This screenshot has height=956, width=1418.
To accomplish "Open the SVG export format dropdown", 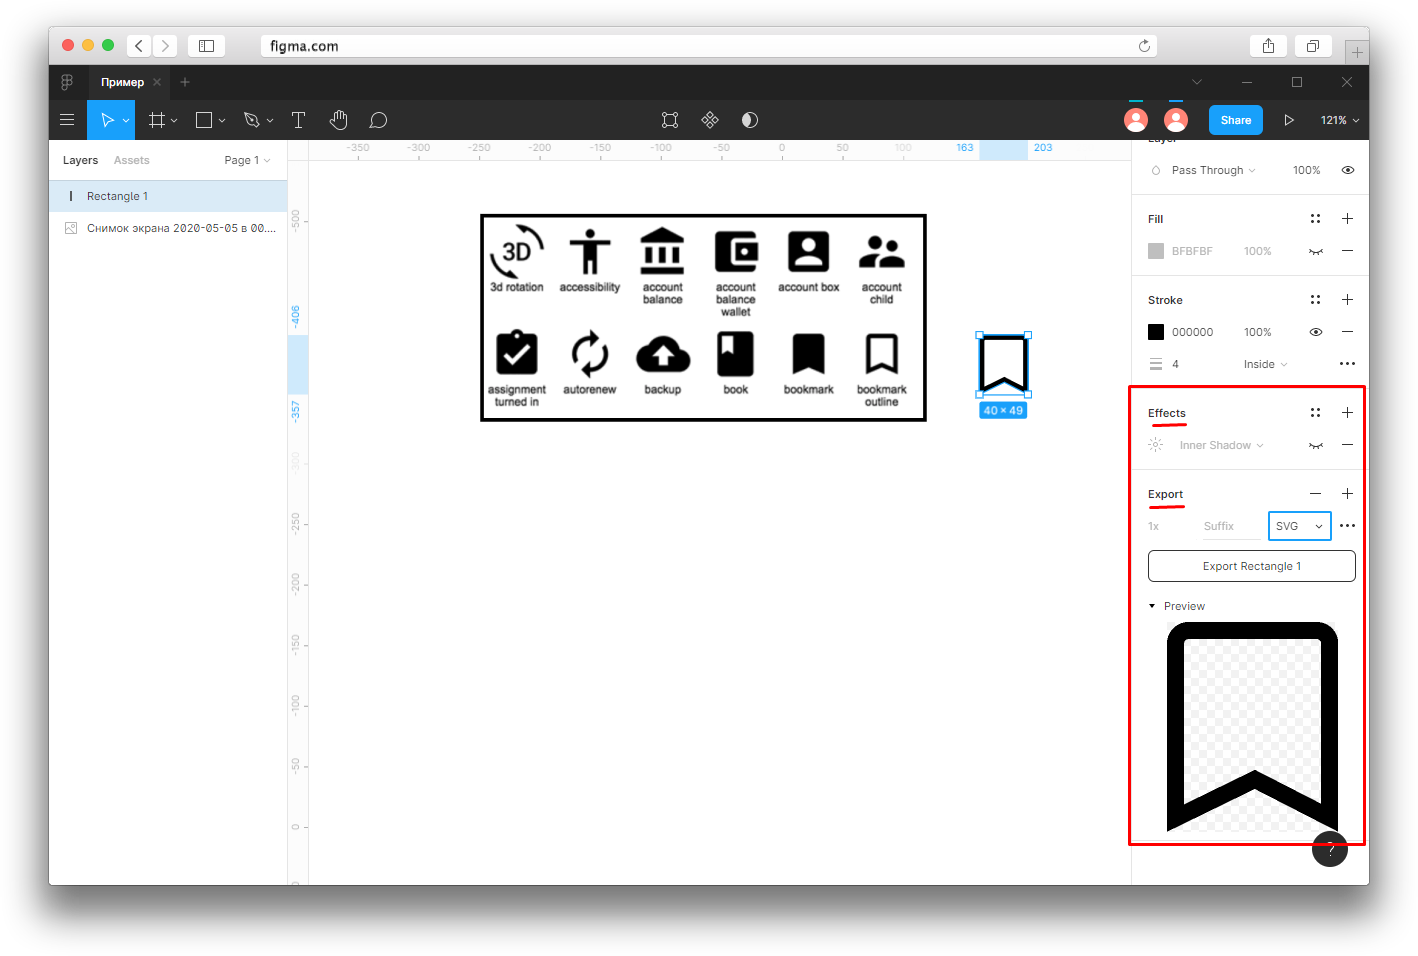I will (1299, 526).
